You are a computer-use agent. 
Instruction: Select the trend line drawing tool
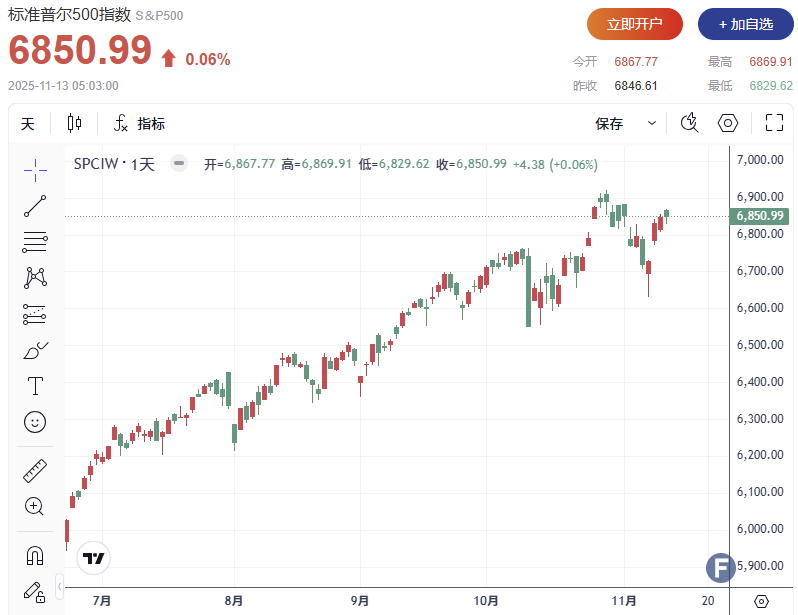35,207
